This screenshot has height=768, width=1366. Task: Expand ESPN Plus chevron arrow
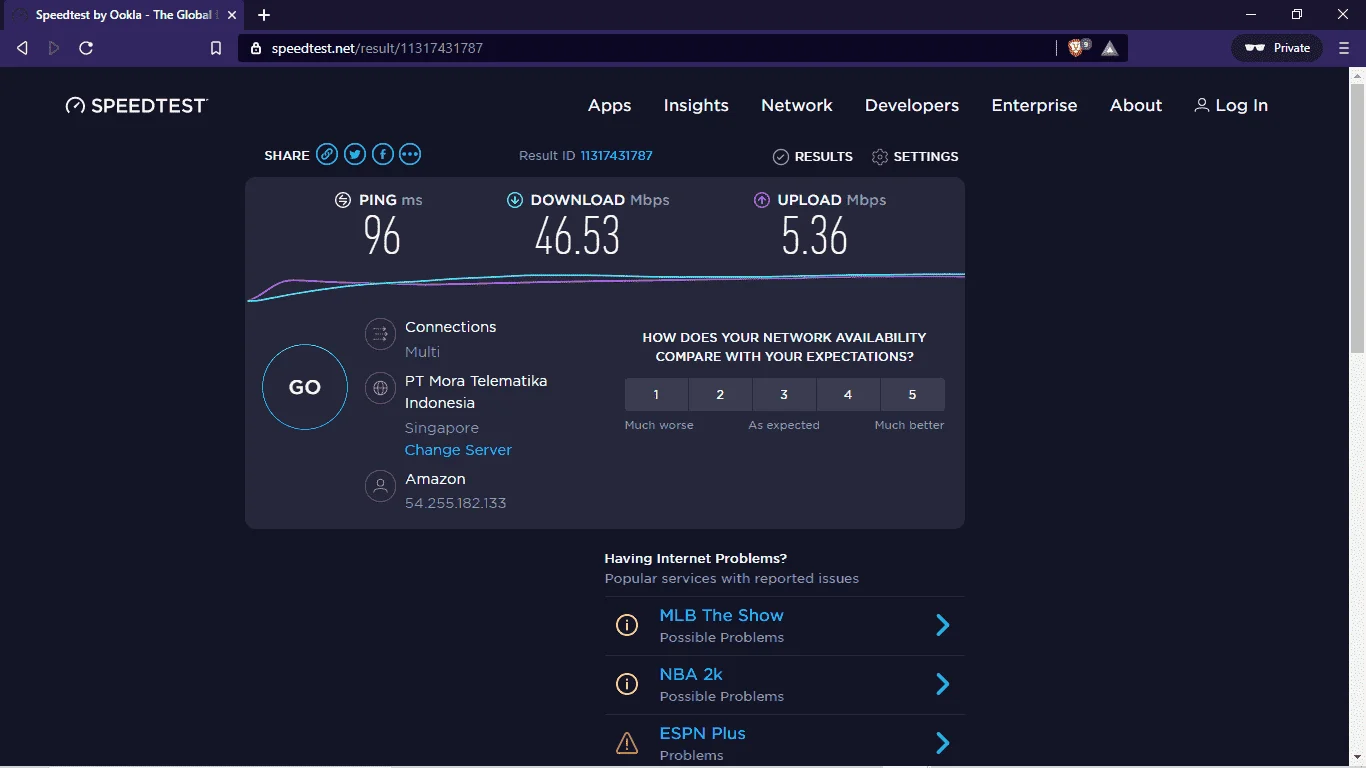click(x=942, y=743)
